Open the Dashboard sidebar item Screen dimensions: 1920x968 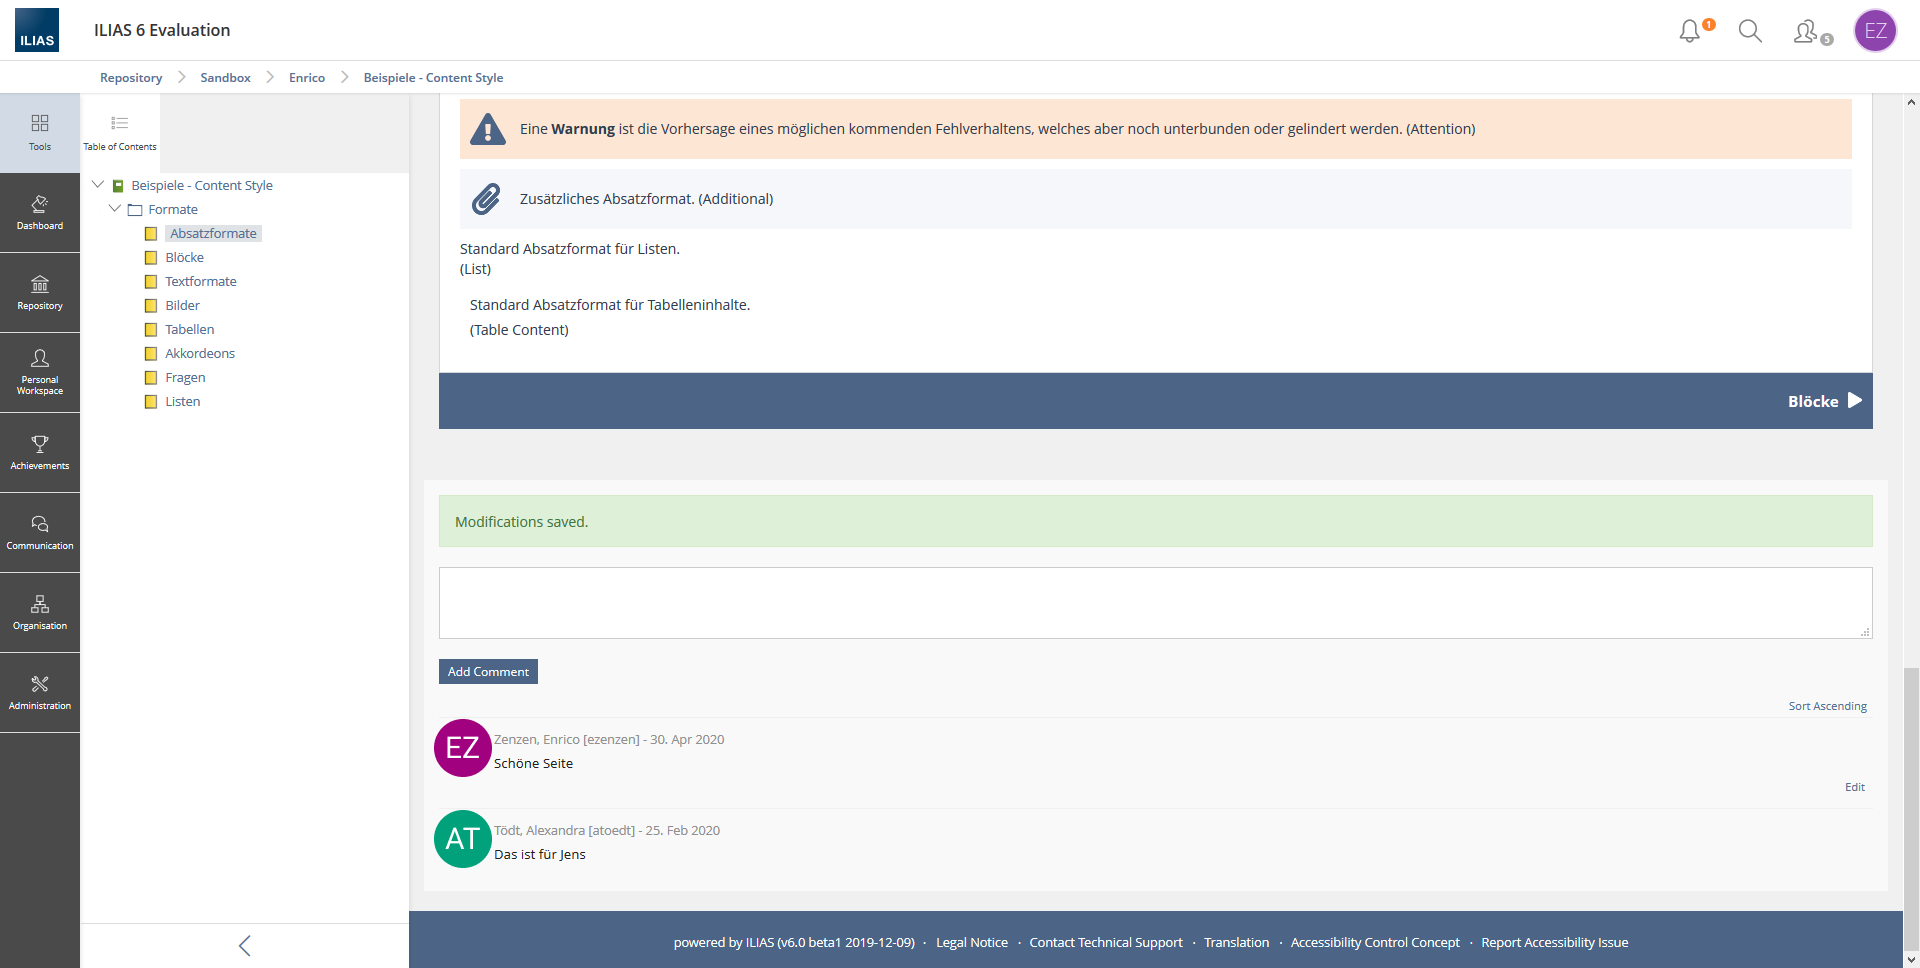[40, 213]
